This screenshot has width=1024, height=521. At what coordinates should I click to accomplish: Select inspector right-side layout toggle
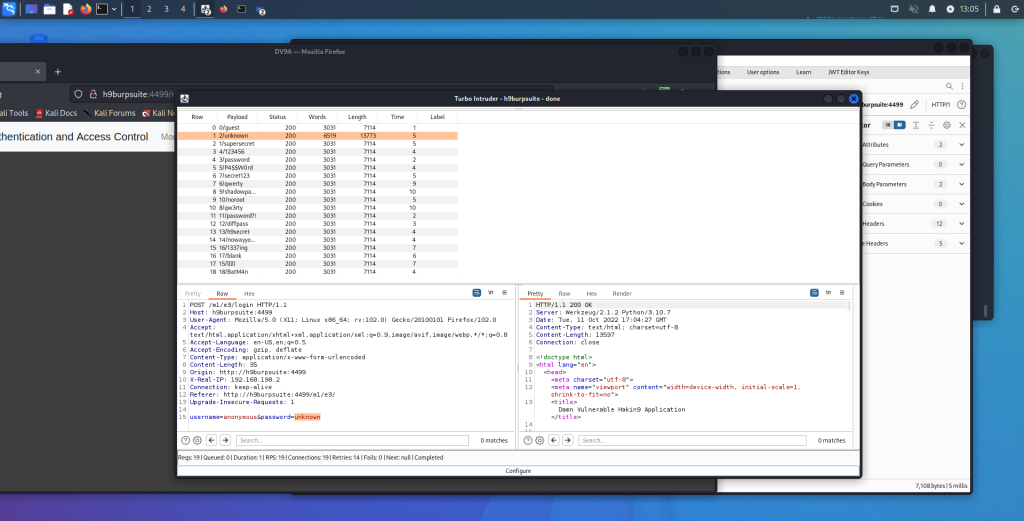[899, 125]
